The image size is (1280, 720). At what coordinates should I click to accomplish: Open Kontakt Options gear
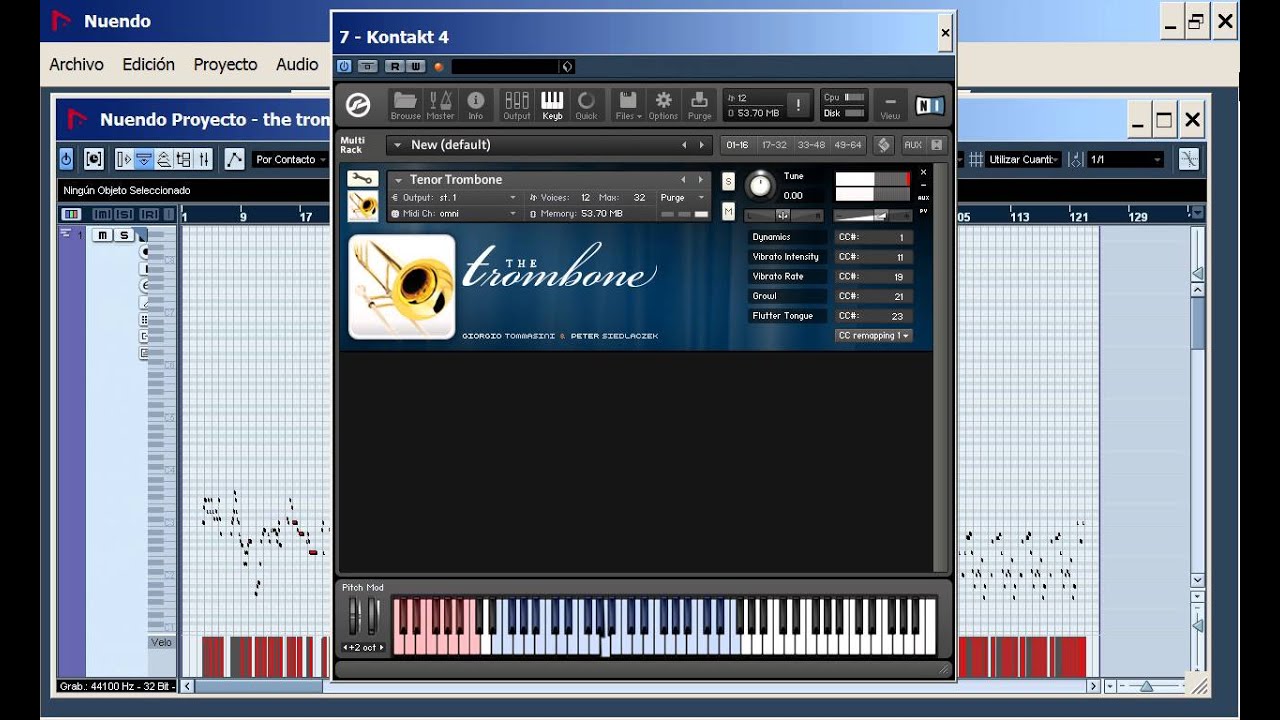tap(663, 104)
